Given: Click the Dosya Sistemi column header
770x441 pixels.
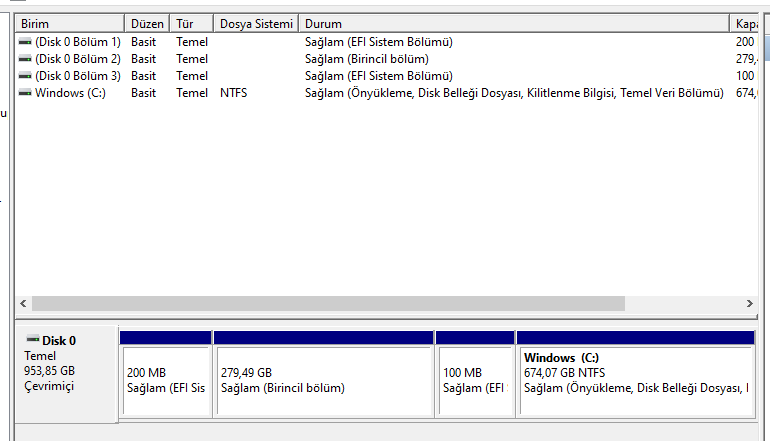Looking at the screenshot, I should [x=257, y=22].
